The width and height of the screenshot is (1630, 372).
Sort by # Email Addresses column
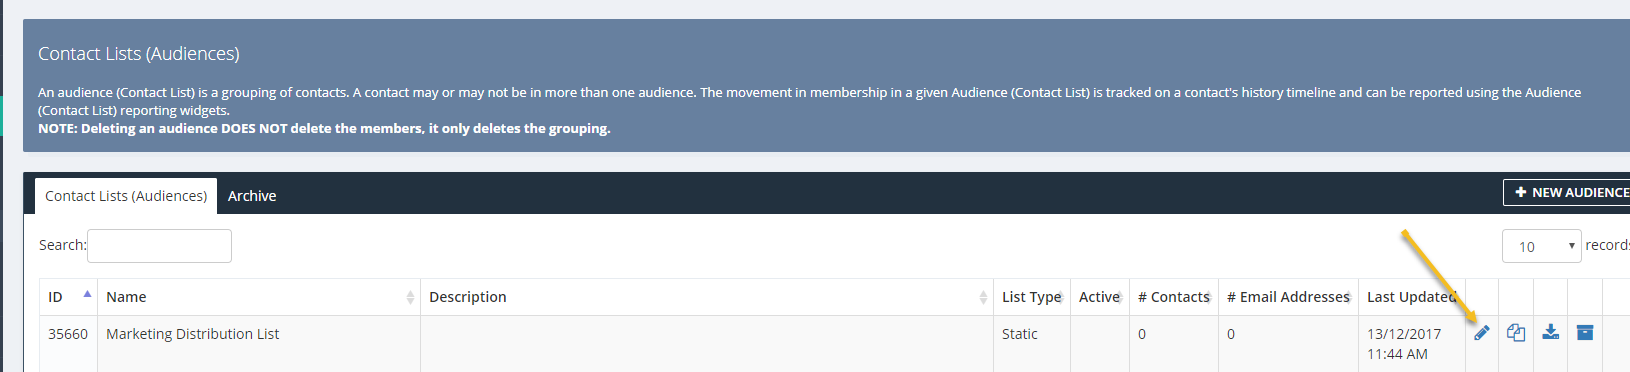click(1289, 297)
